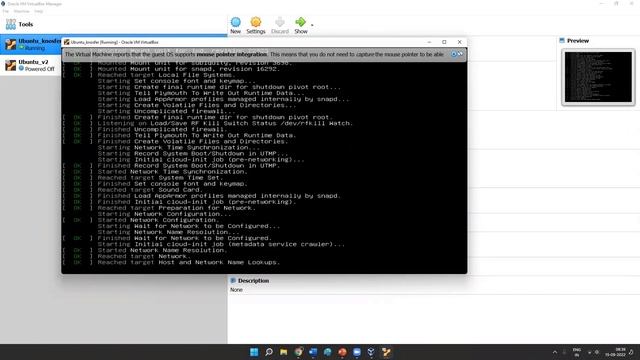Open the Windows Start menu
Image resolution: width=640 pixels, height=360 pixels.
[254, 352]
